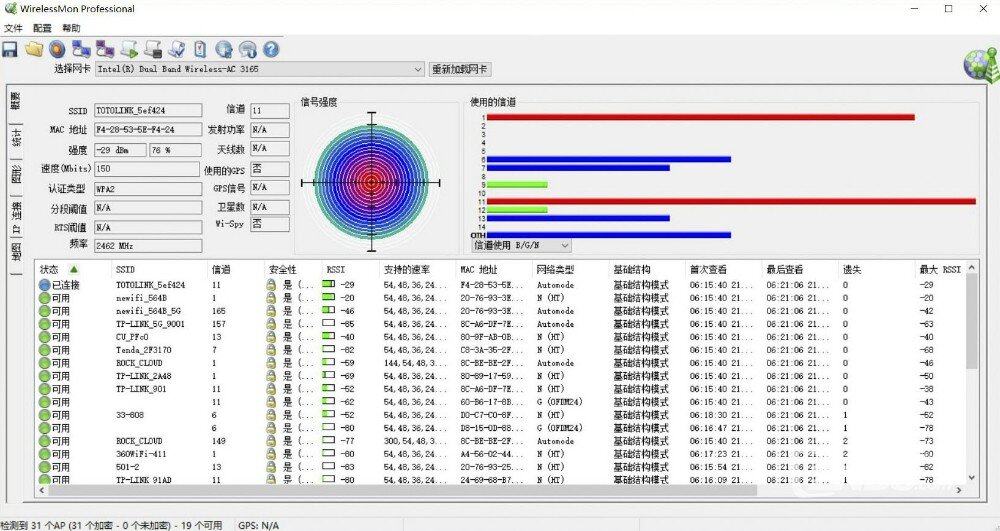The width and height of the screenshot is (1000, 531).
Task: Click the scroll with blue checkmark icon
Action: click(x=177, y=49)
